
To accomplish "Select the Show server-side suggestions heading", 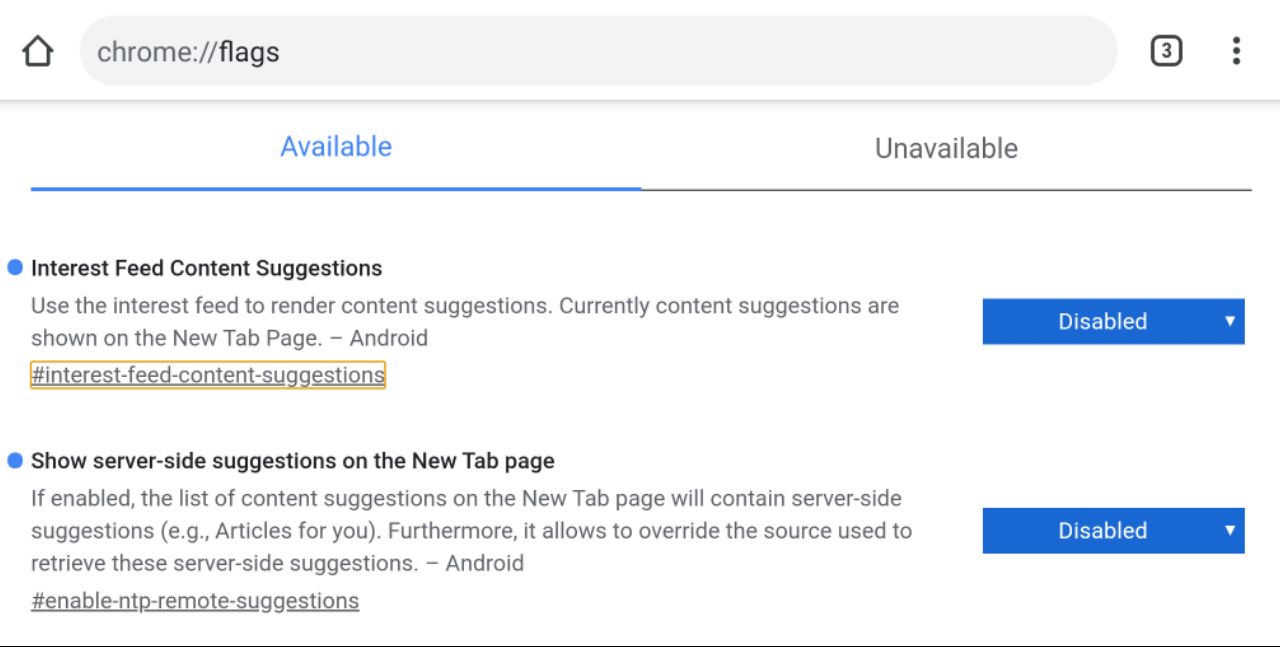I will click(x=293, y=461).
